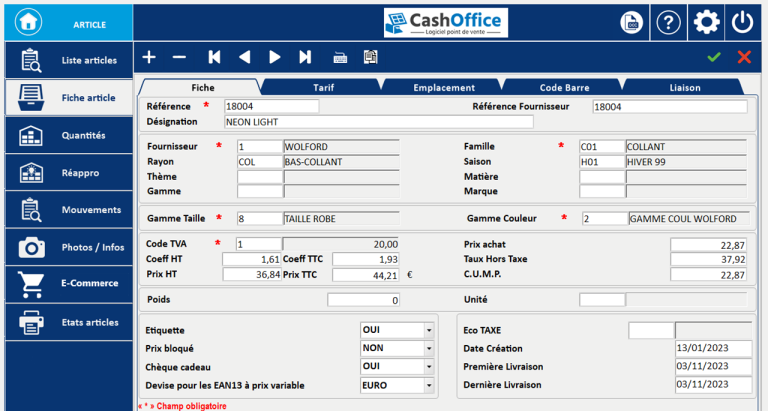Jump to the first record
Screen dimensions: 768x411
click(214, 57)
